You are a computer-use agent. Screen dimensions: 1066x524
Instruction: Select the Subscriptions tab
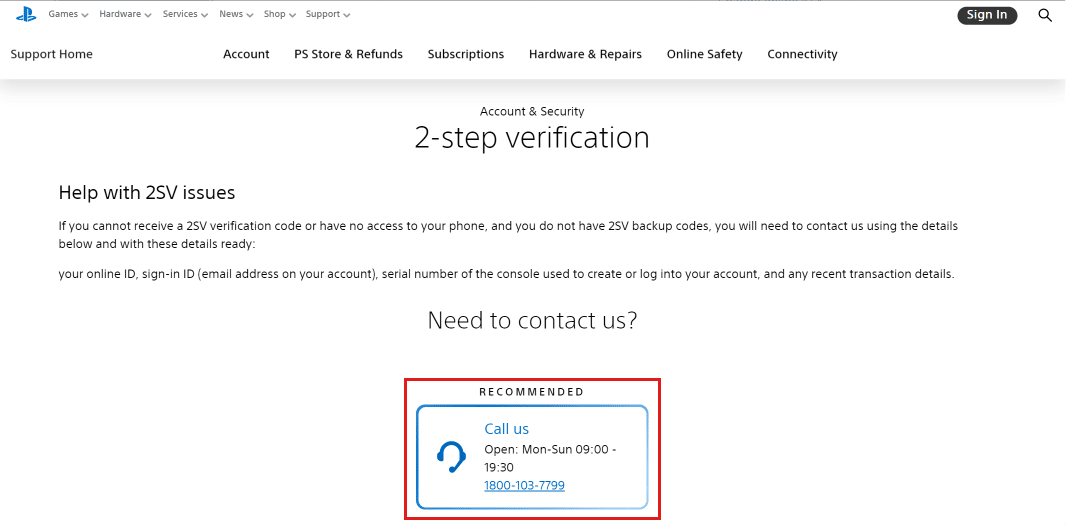(x=466, y=54)
